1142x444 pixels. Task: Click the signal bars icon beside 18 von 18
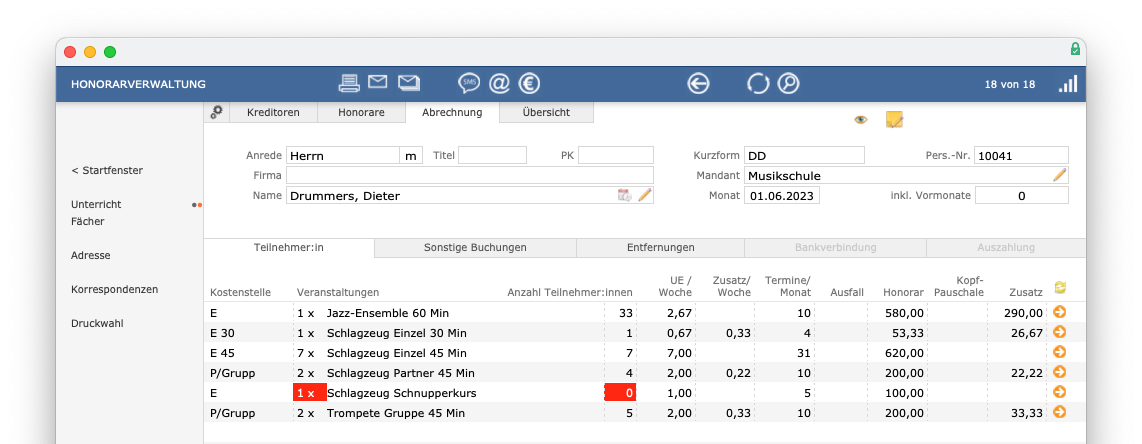1068,84
